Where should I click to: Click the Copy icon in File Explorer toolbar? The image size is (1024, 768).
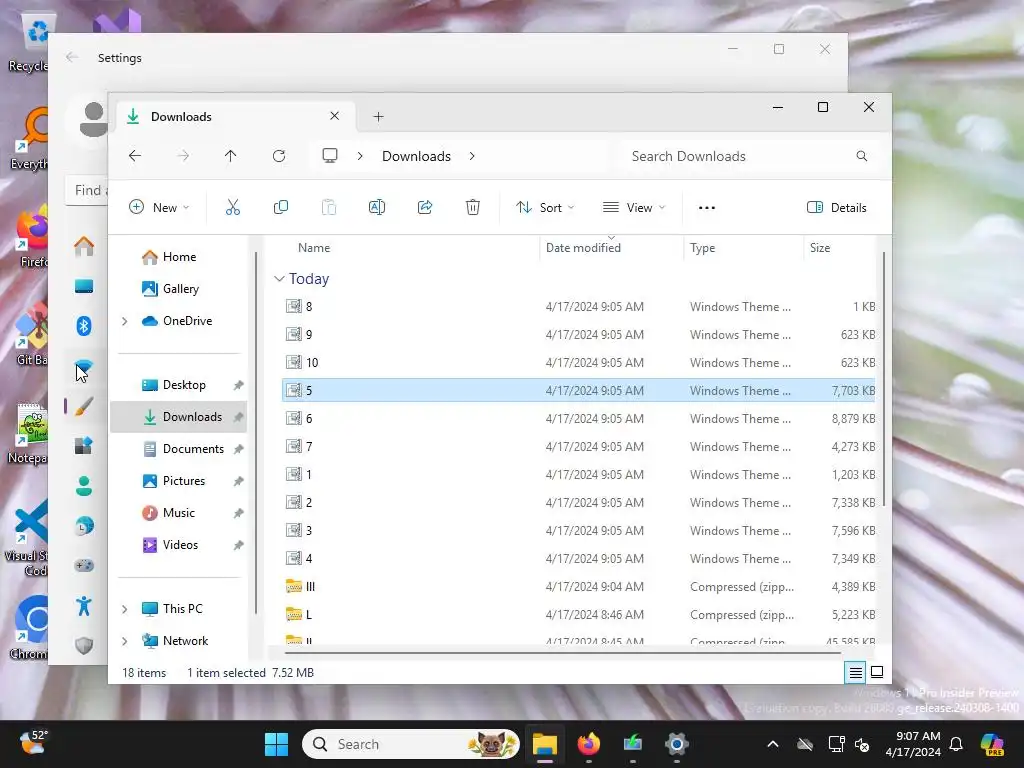(x=281, y=208)
